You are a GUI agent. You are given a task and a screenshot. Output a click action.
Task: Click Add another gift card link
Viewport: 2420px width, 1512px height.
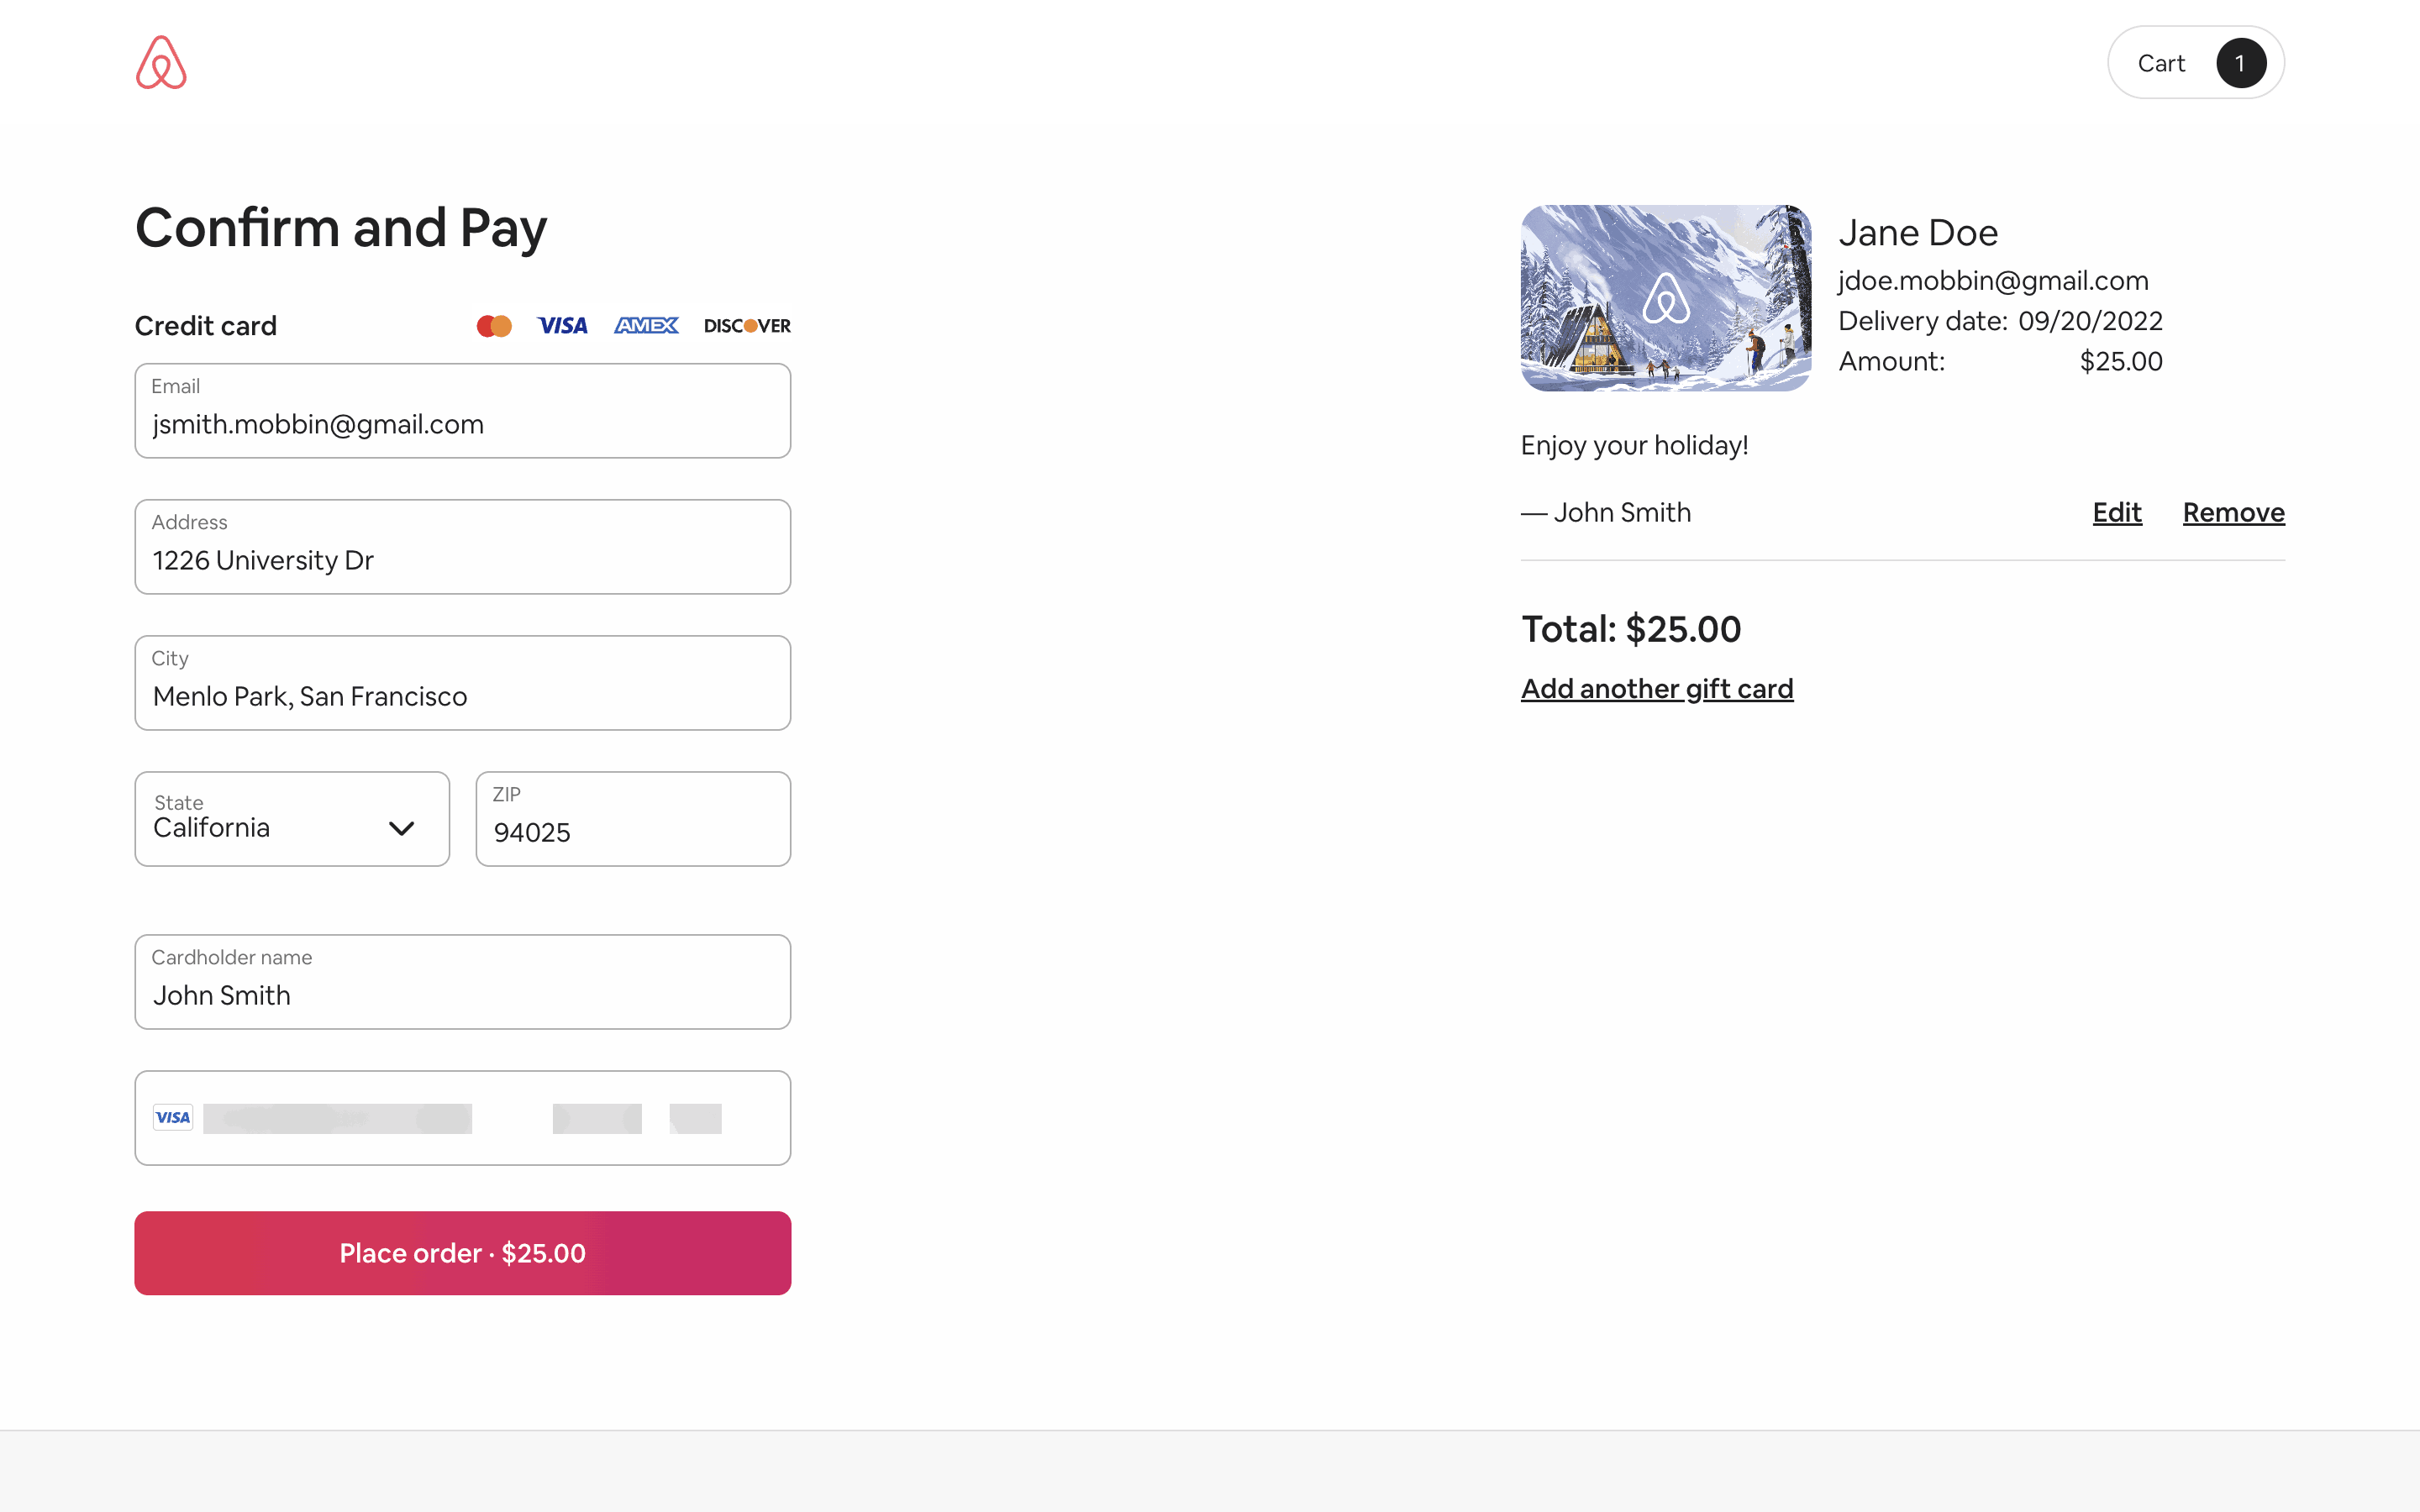tap(1656, 688)
